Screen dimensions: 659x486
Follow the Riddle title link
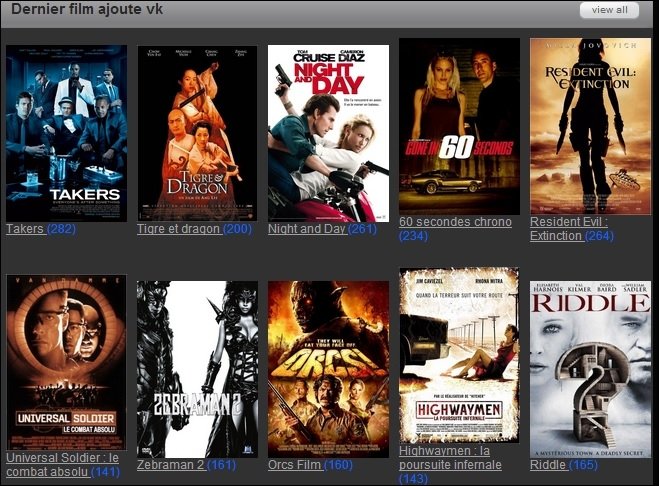tap(548, 465)
